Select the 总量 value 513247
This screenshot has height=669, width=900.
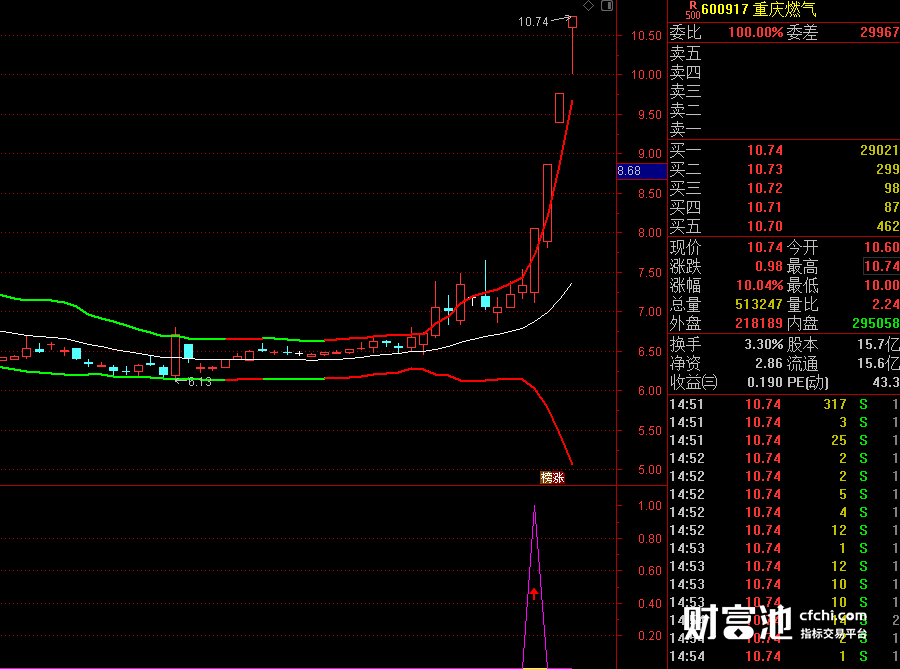click(x=759, y=304)
